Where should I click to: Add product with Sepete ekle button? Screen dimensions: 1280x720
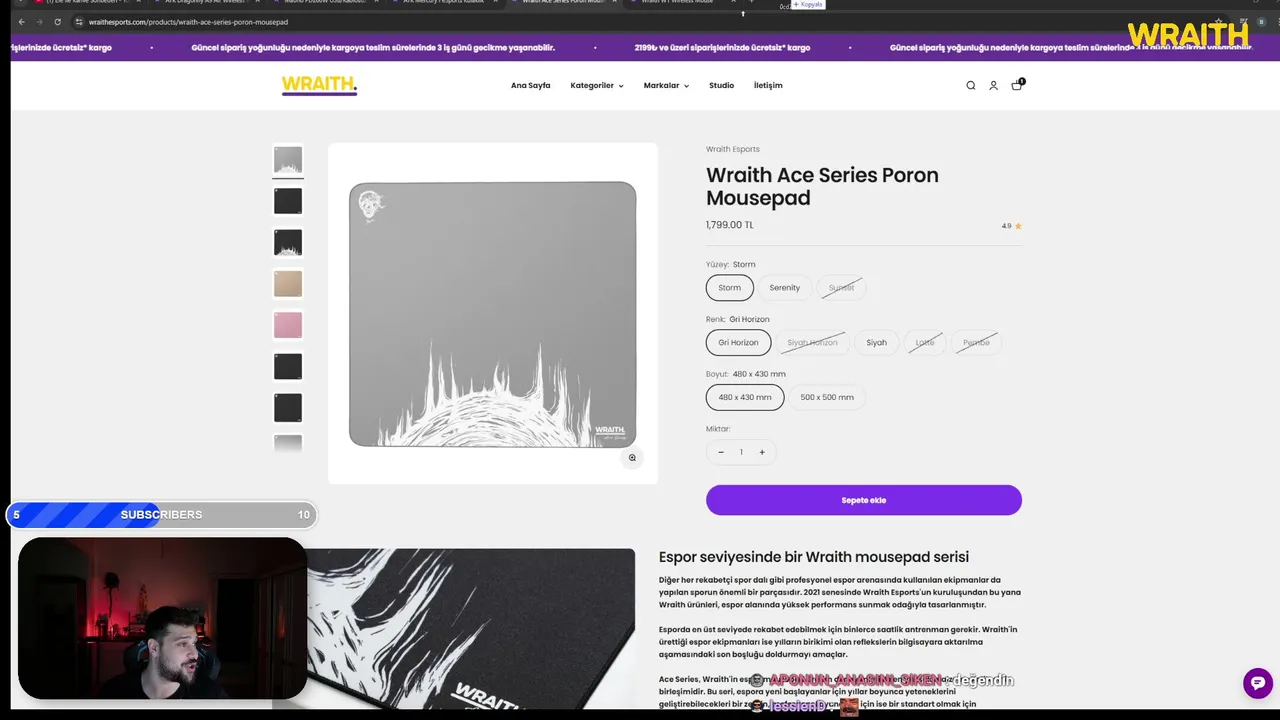point(864,500)
